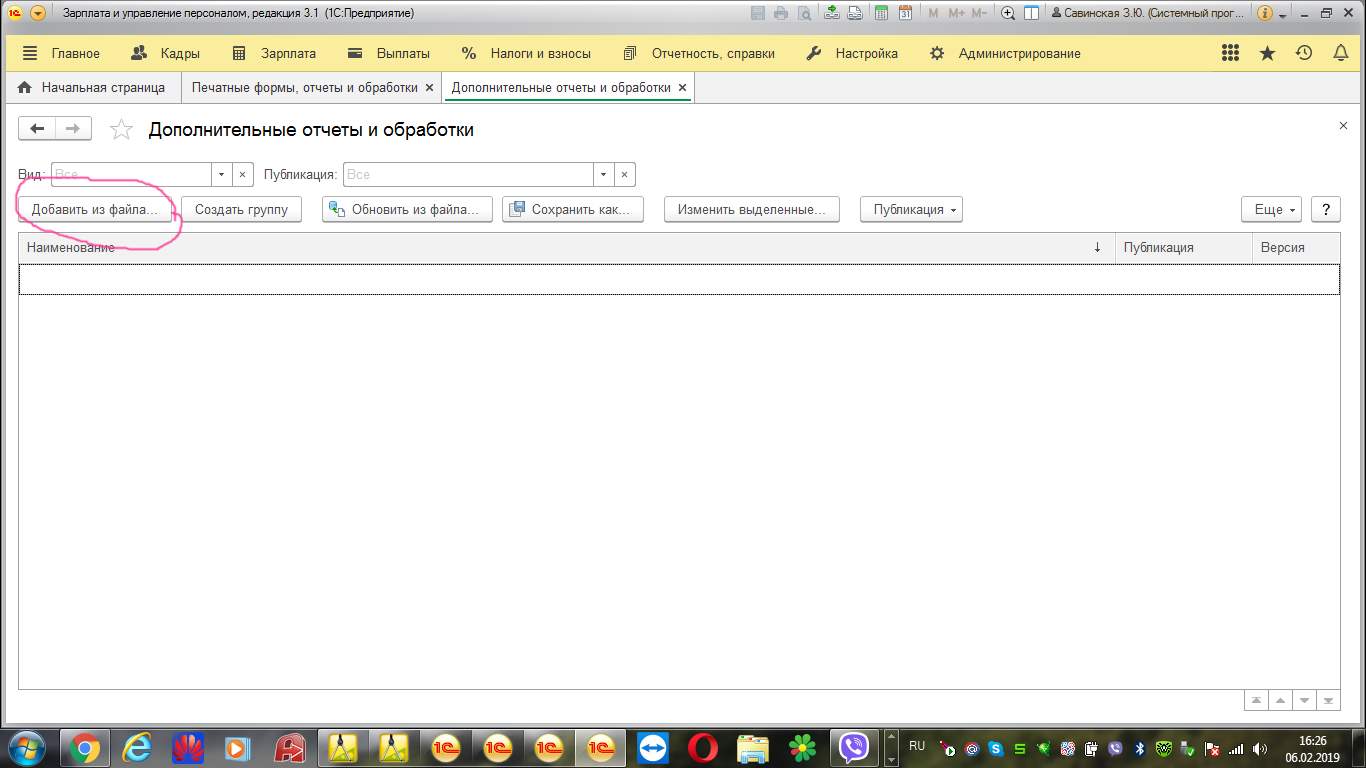Open help with question mark button
1366x768 pixels.
point(1325,209)
